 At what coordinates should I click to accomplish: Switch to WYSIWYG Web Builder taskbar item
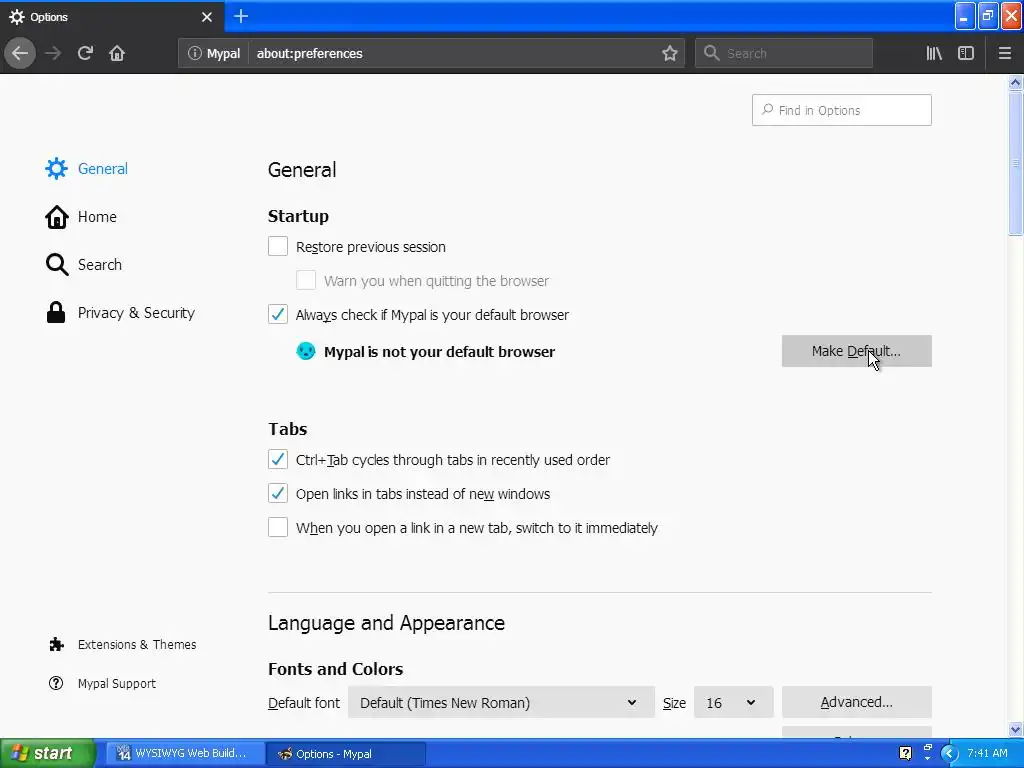click(x=184, y=753)
